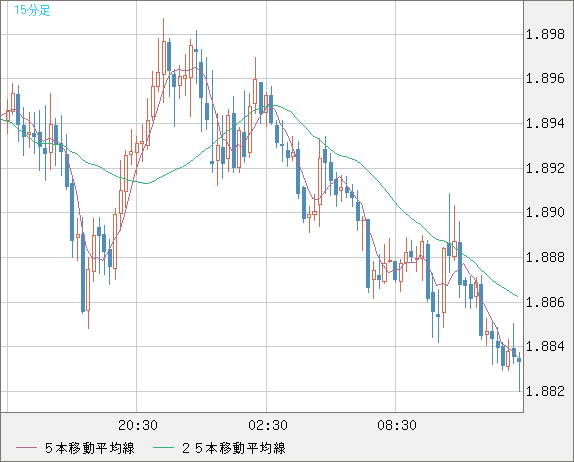Click the 25本移動平均線 legend label

point(234,448)
